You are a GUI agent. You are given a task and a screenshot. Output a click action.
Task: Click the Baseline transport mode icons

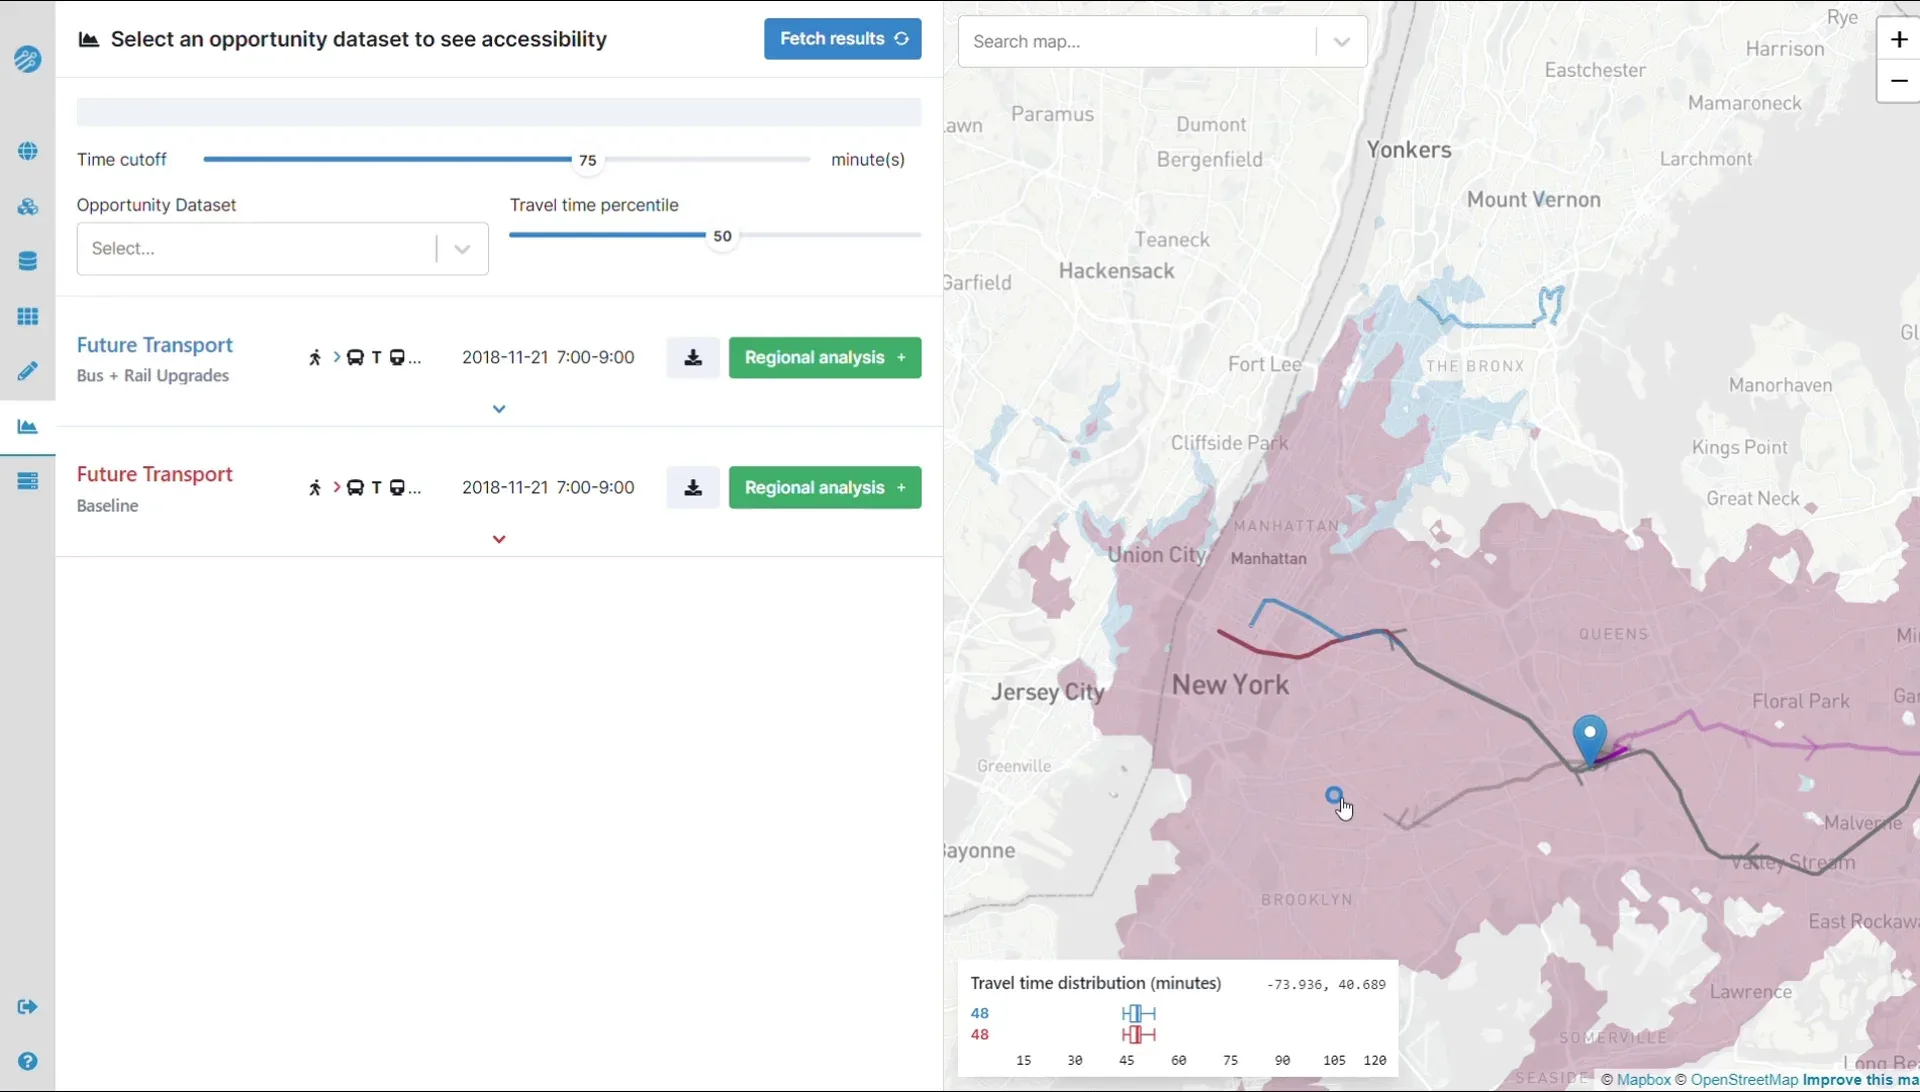point(365,488)
